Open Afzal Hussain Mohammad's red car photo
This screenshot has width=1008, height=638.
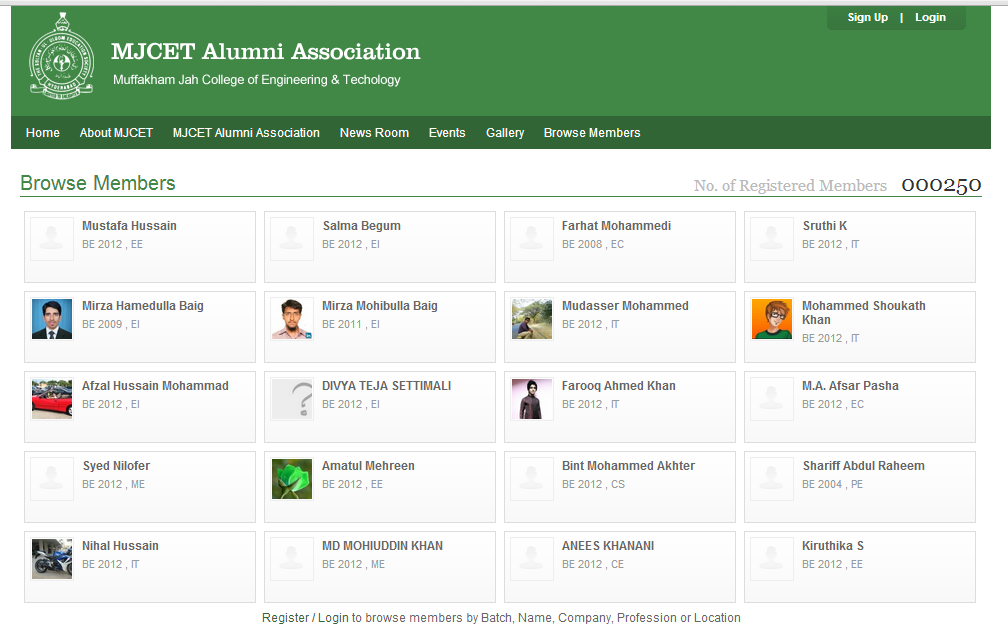(52, 399)
